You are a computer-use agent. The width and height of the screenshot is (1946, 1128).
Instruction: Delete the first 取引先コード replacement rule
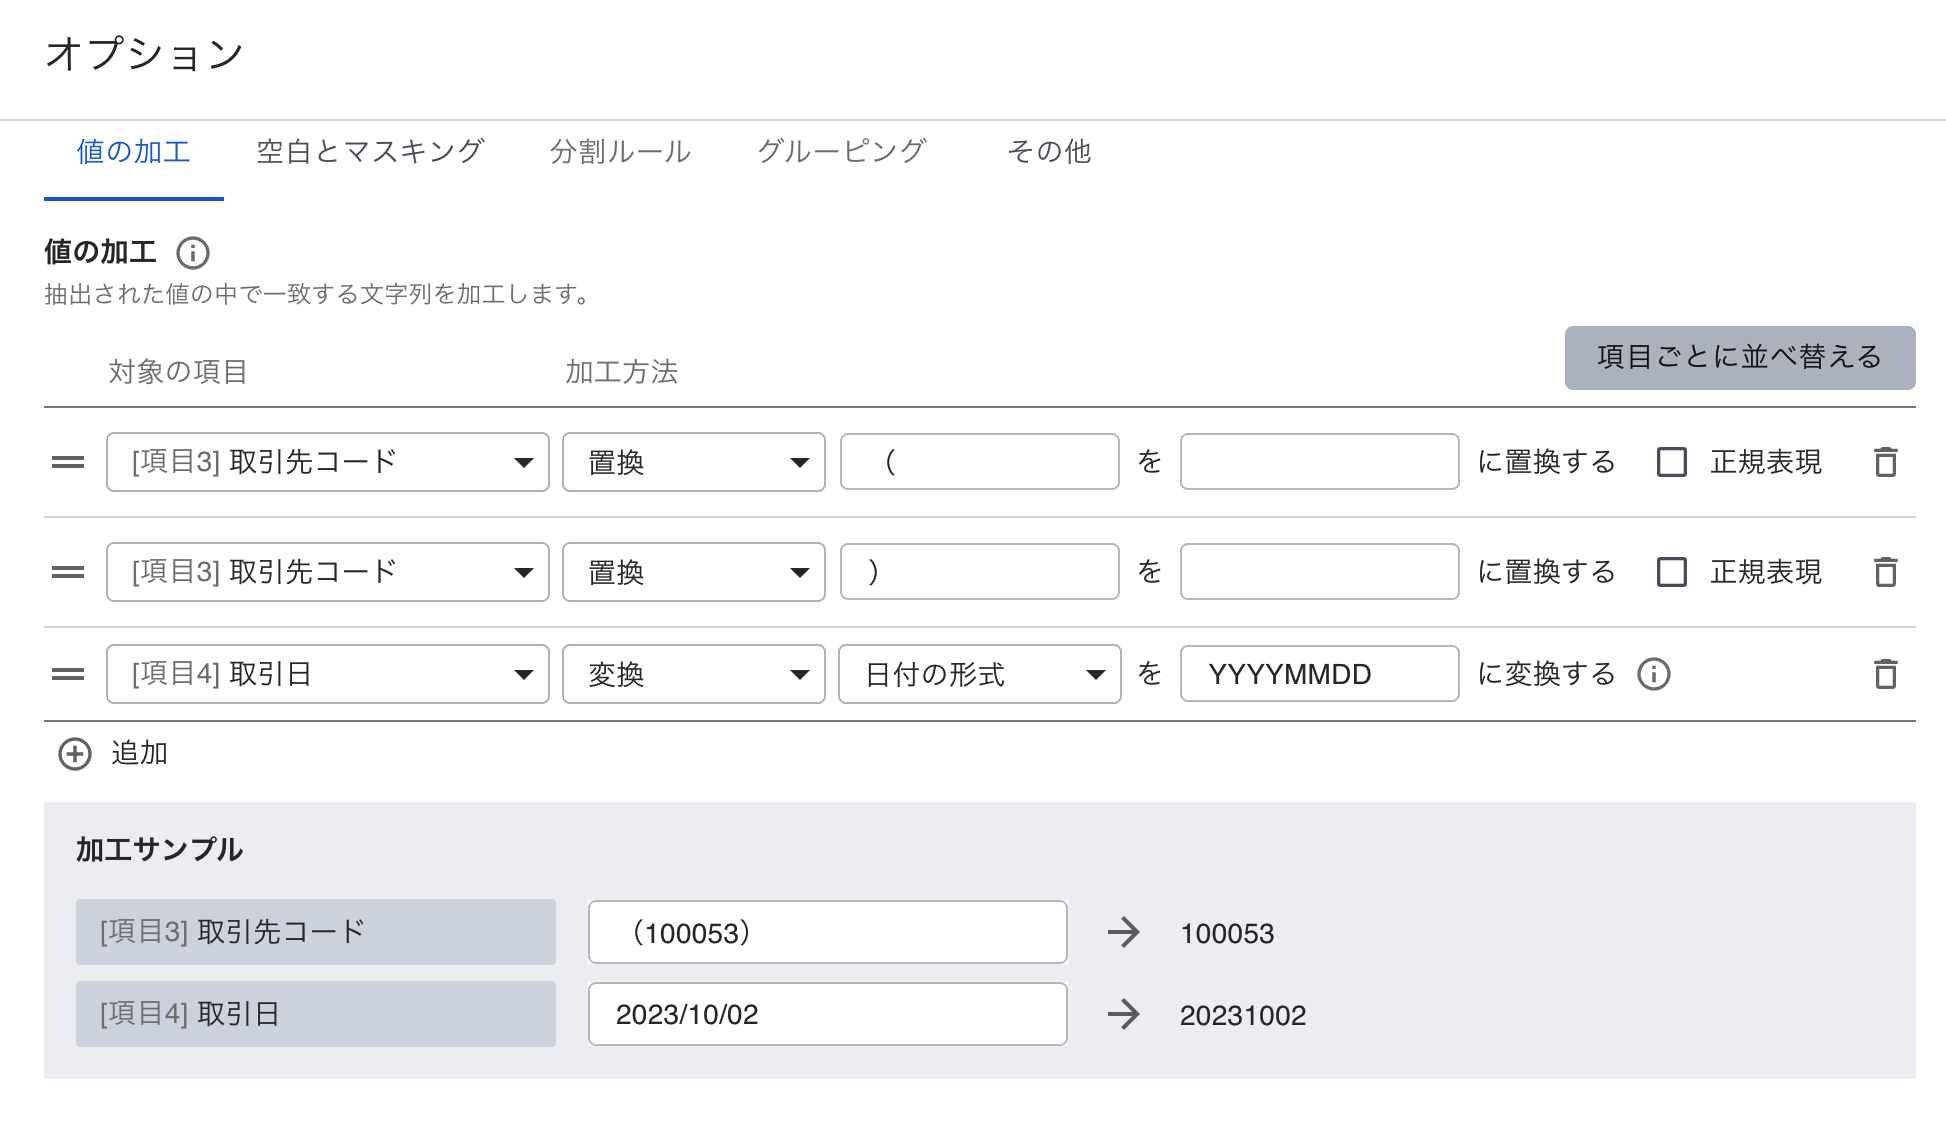click(x=1885, y=462)
